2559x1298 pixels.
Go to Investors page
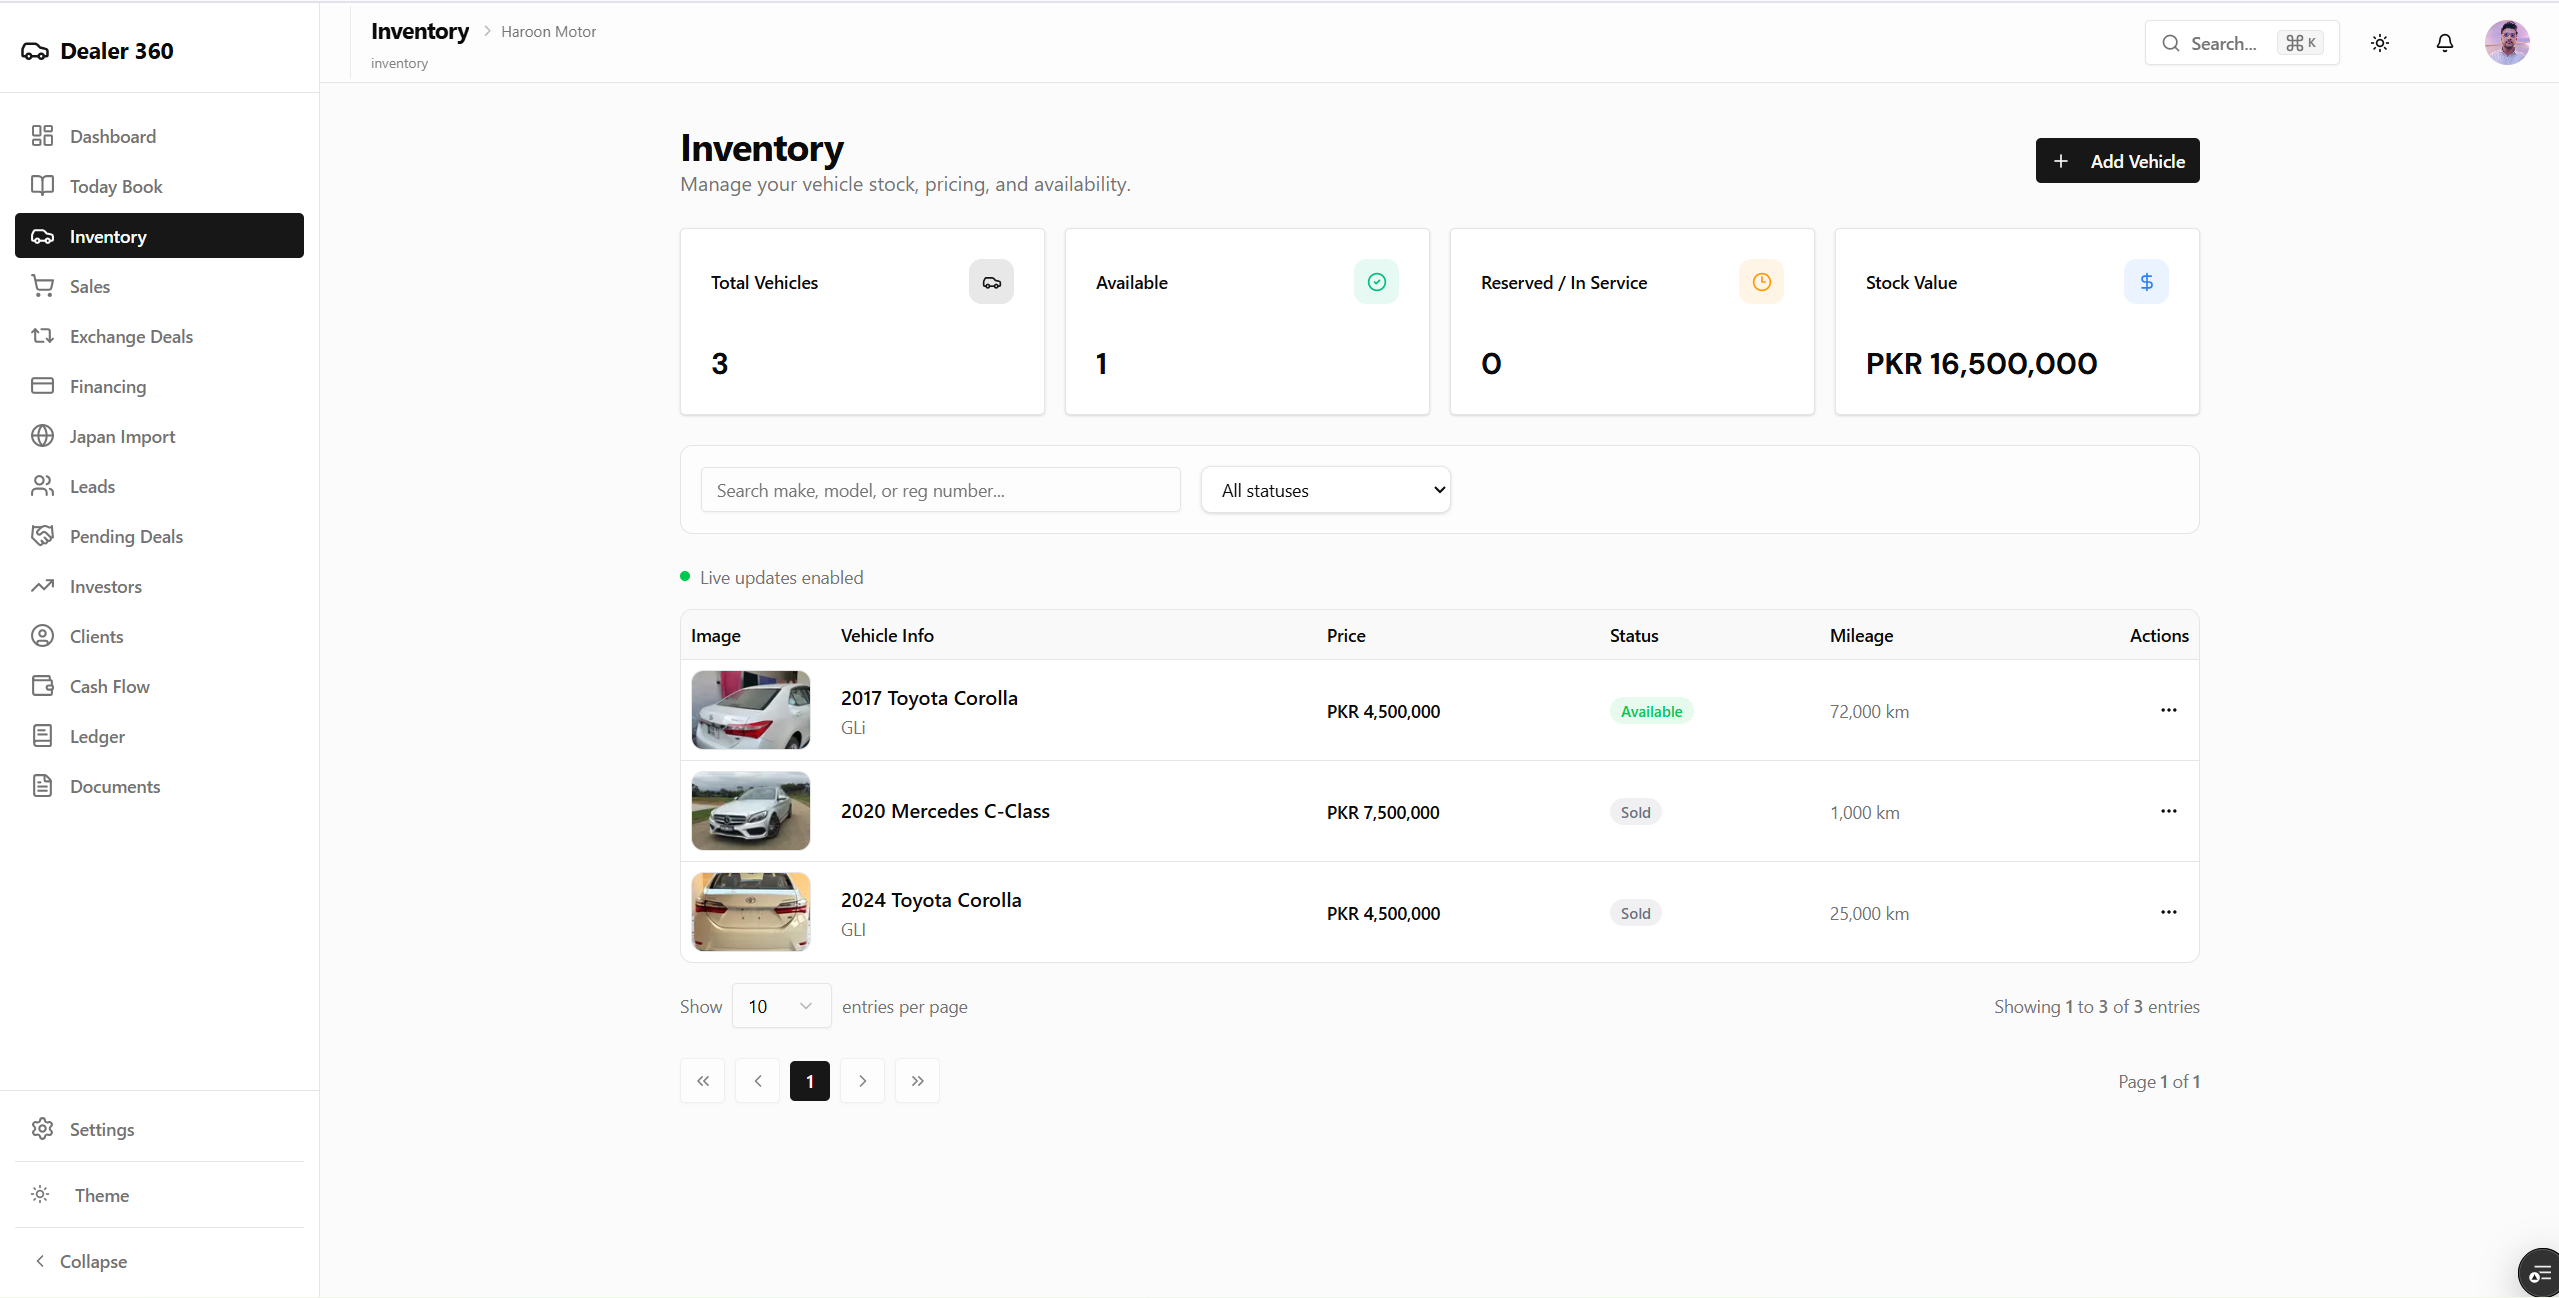(x=159, y=586)
